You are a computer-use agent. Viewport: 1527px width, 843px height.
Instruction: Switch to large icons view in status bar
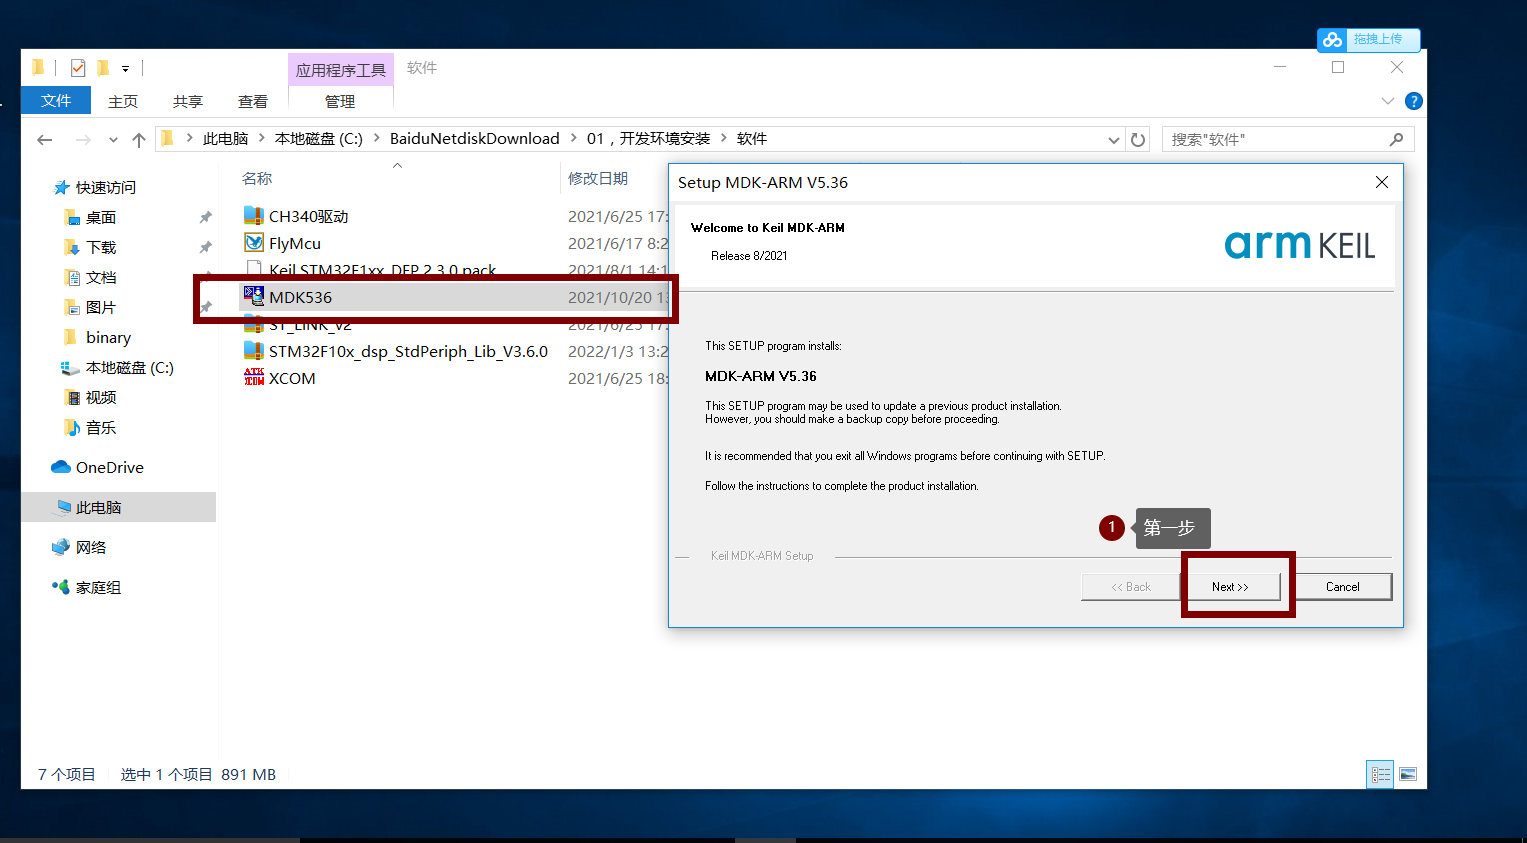coord(1408,774)
